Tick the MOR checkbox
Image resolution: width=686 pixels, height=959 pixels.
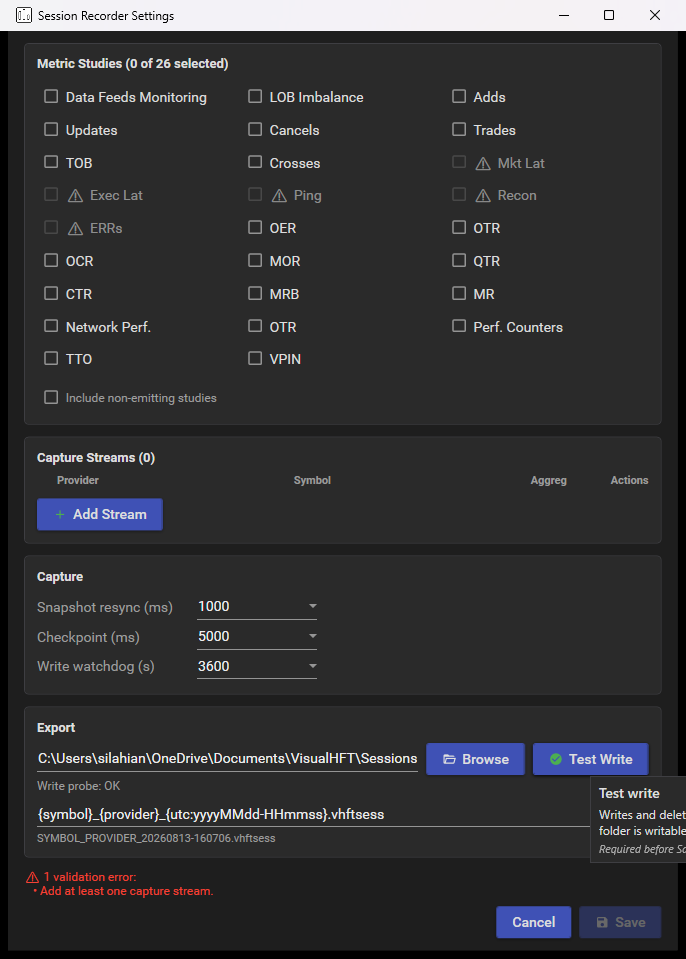click(255, 261)
